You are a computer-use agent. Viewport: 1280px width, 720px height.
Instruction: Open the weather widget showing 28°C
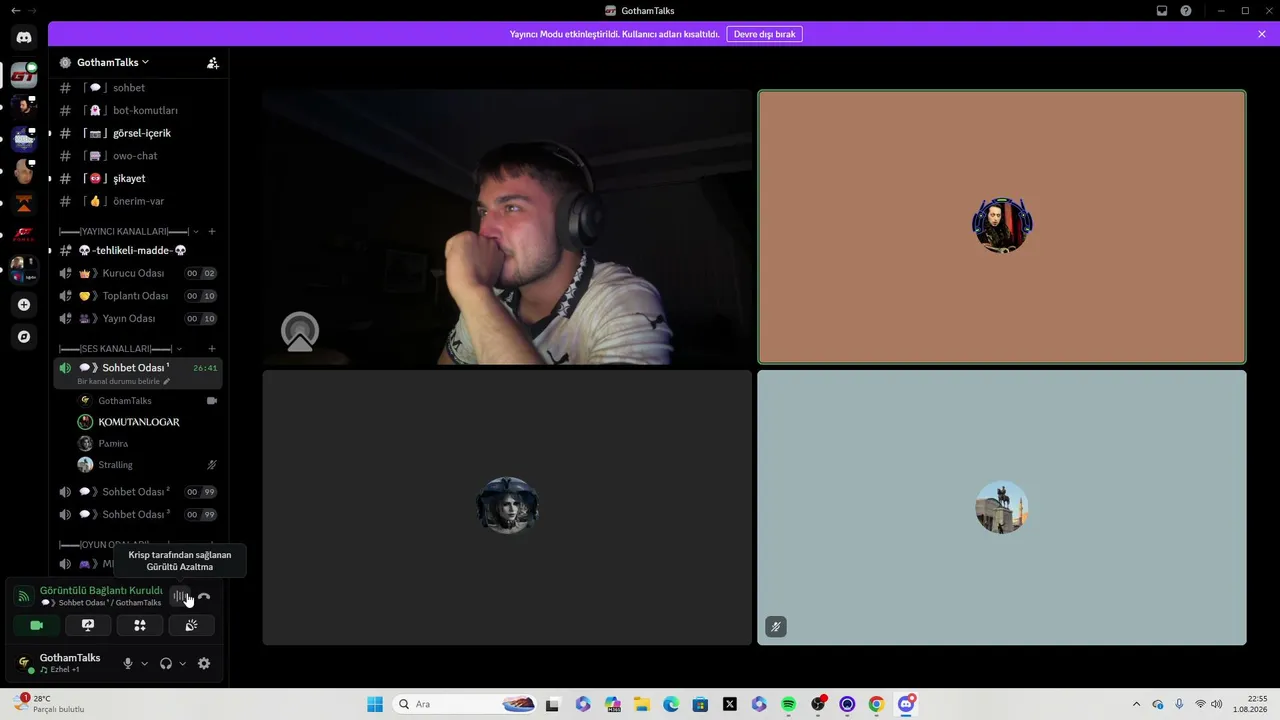click(x=49, y=704)
